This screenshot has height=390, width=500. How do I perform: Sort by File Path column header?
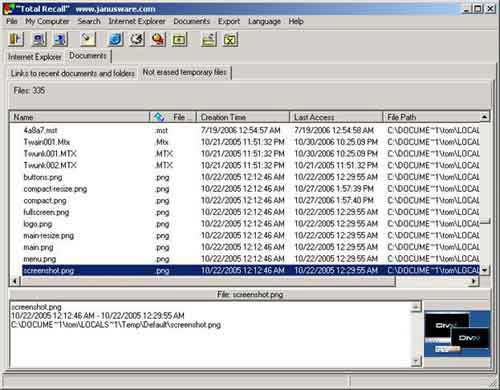pos(432,117)
